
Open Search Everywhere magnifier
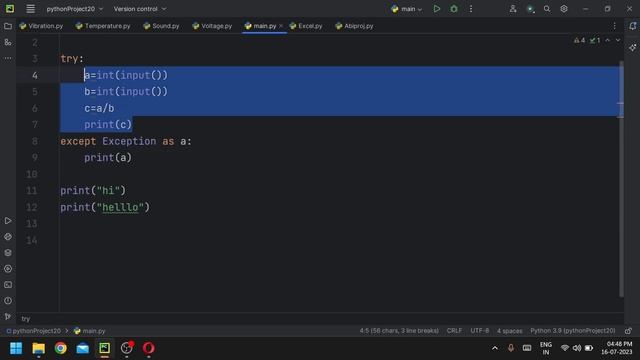pos(547,9)
